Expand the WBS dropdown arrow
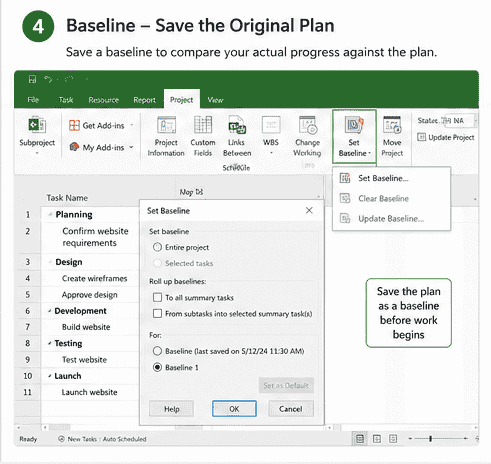The image size is (491, 464). coord(271,153)
